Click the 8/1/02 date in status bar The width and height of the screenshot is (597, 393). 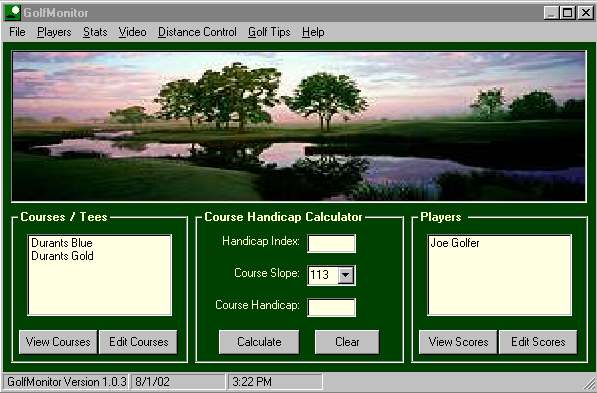[x=178, y=382]
